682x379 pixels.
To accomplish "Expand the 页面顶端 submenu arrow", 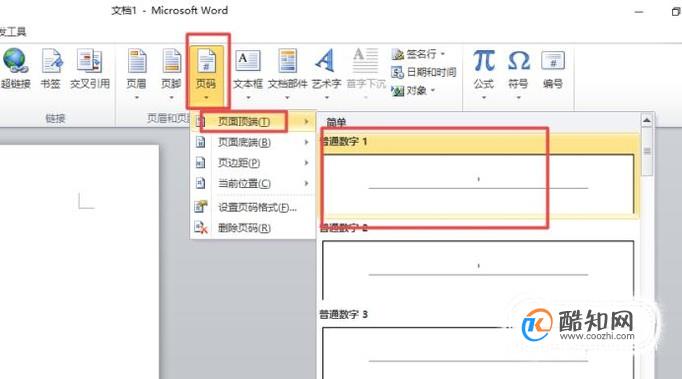I will coord(306,122).
